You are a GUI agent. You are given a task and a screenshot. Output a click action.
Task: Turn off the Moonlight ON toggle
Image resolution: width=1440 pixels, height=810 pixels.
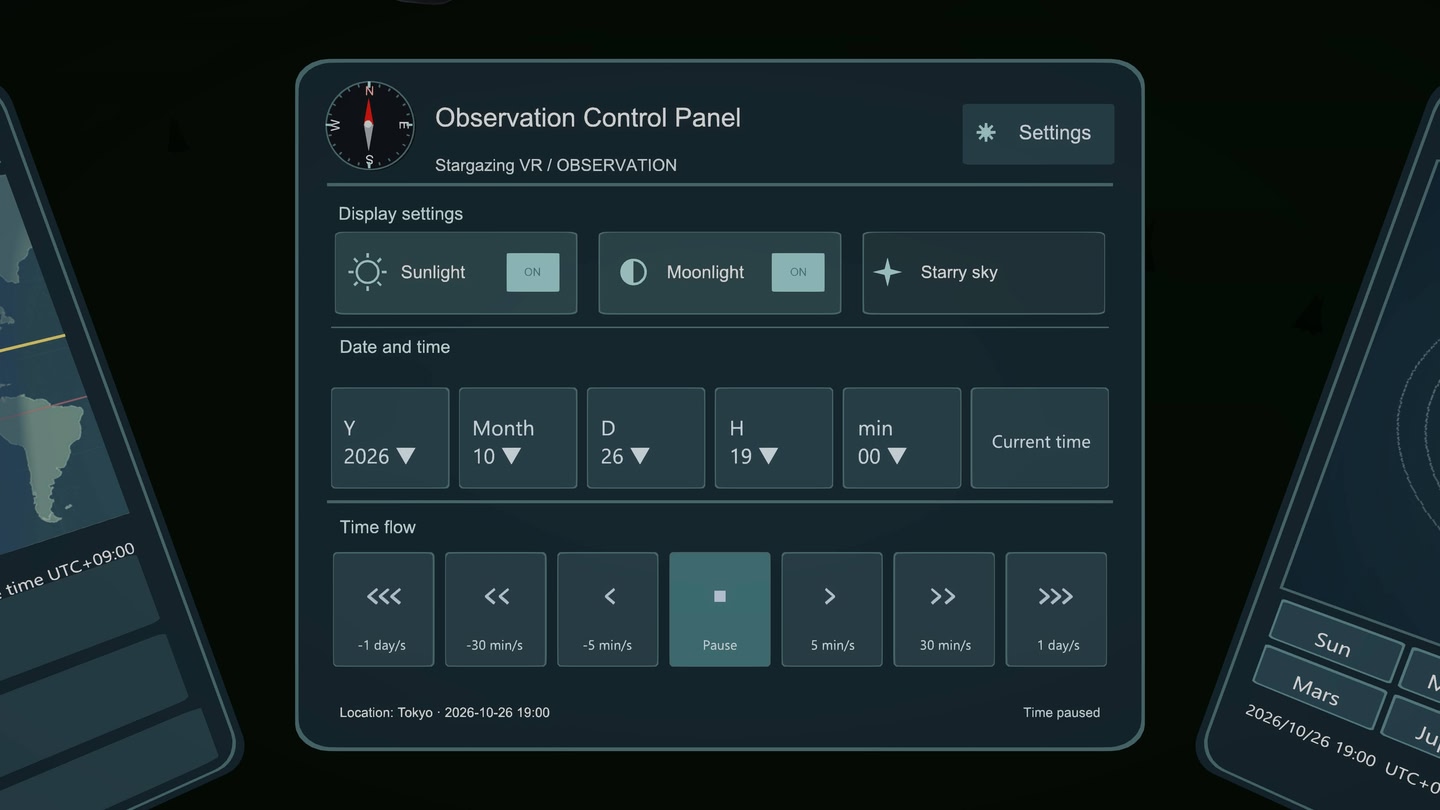(x=798, y=272)
